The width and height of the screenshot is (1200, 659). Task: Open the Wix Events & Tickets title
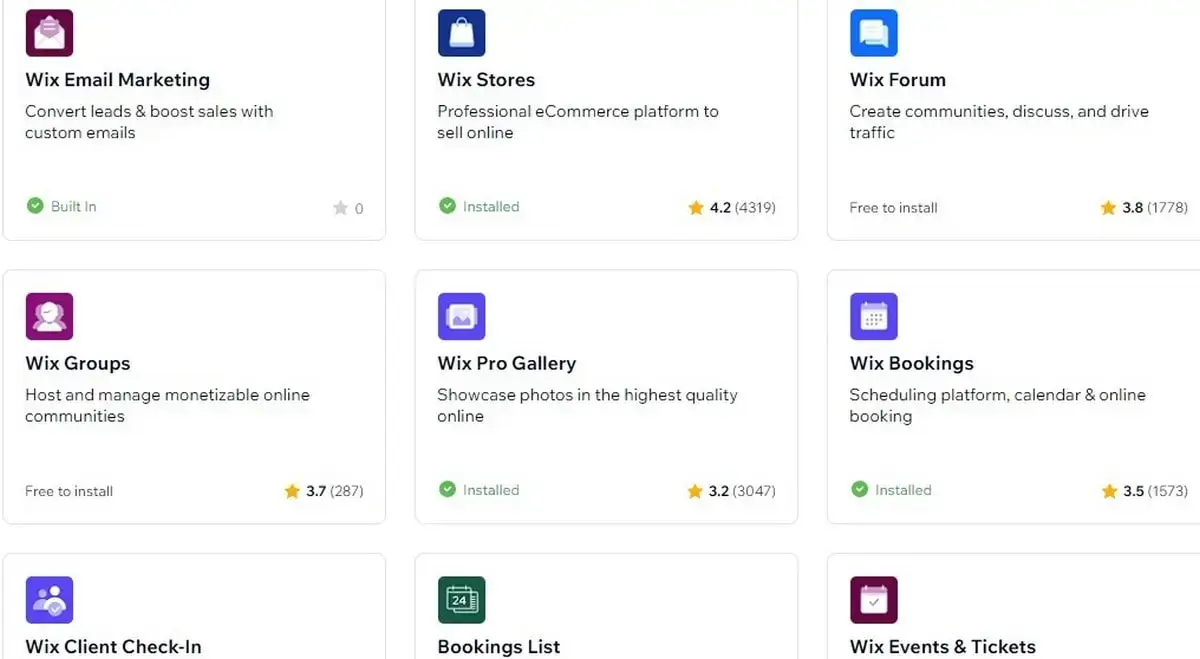pos(942,647)
